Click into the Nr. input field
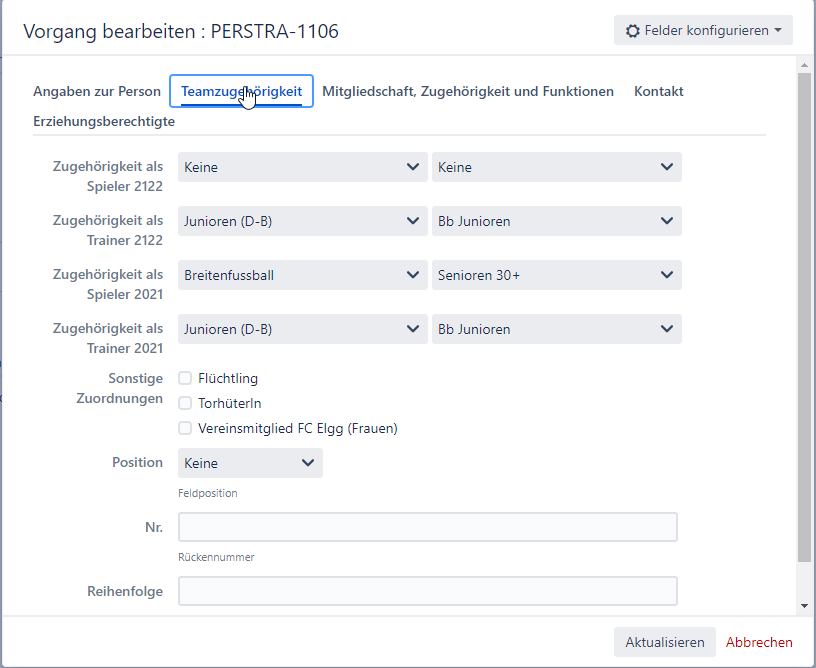816x668 pixels. tap(427, 527)
